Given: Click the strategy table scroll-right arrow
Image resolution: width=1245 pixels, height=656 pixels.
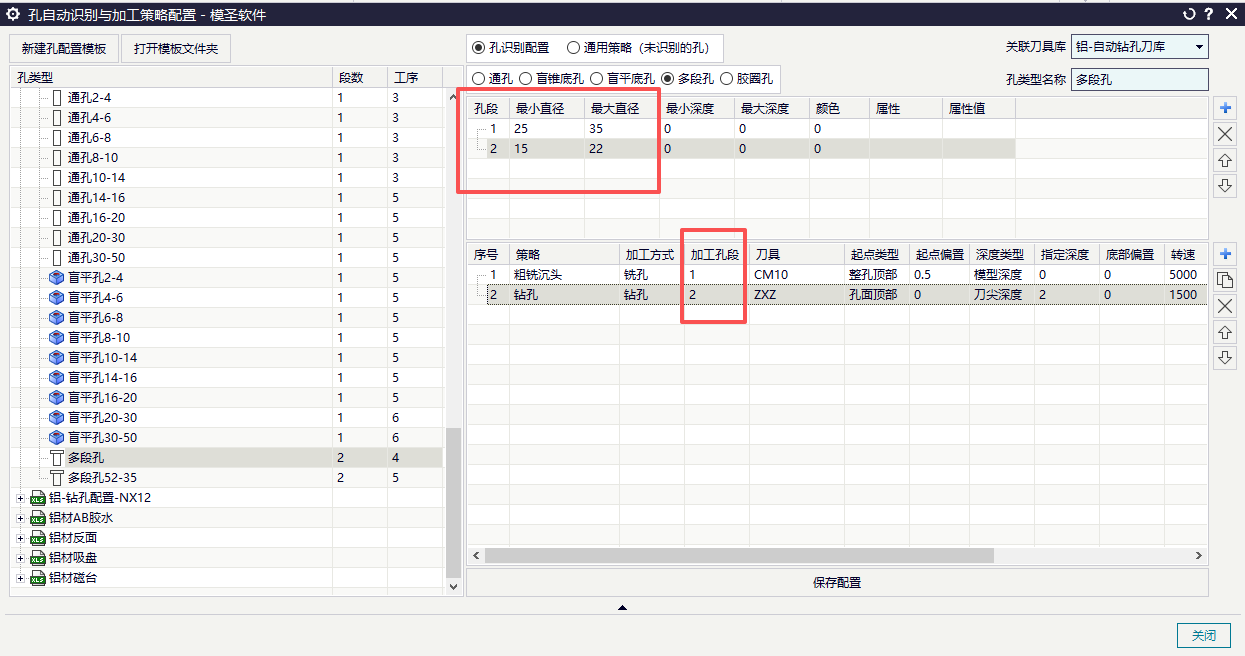Looking at the screenshot, I should pyautogui.click(x=1200, y=555).
